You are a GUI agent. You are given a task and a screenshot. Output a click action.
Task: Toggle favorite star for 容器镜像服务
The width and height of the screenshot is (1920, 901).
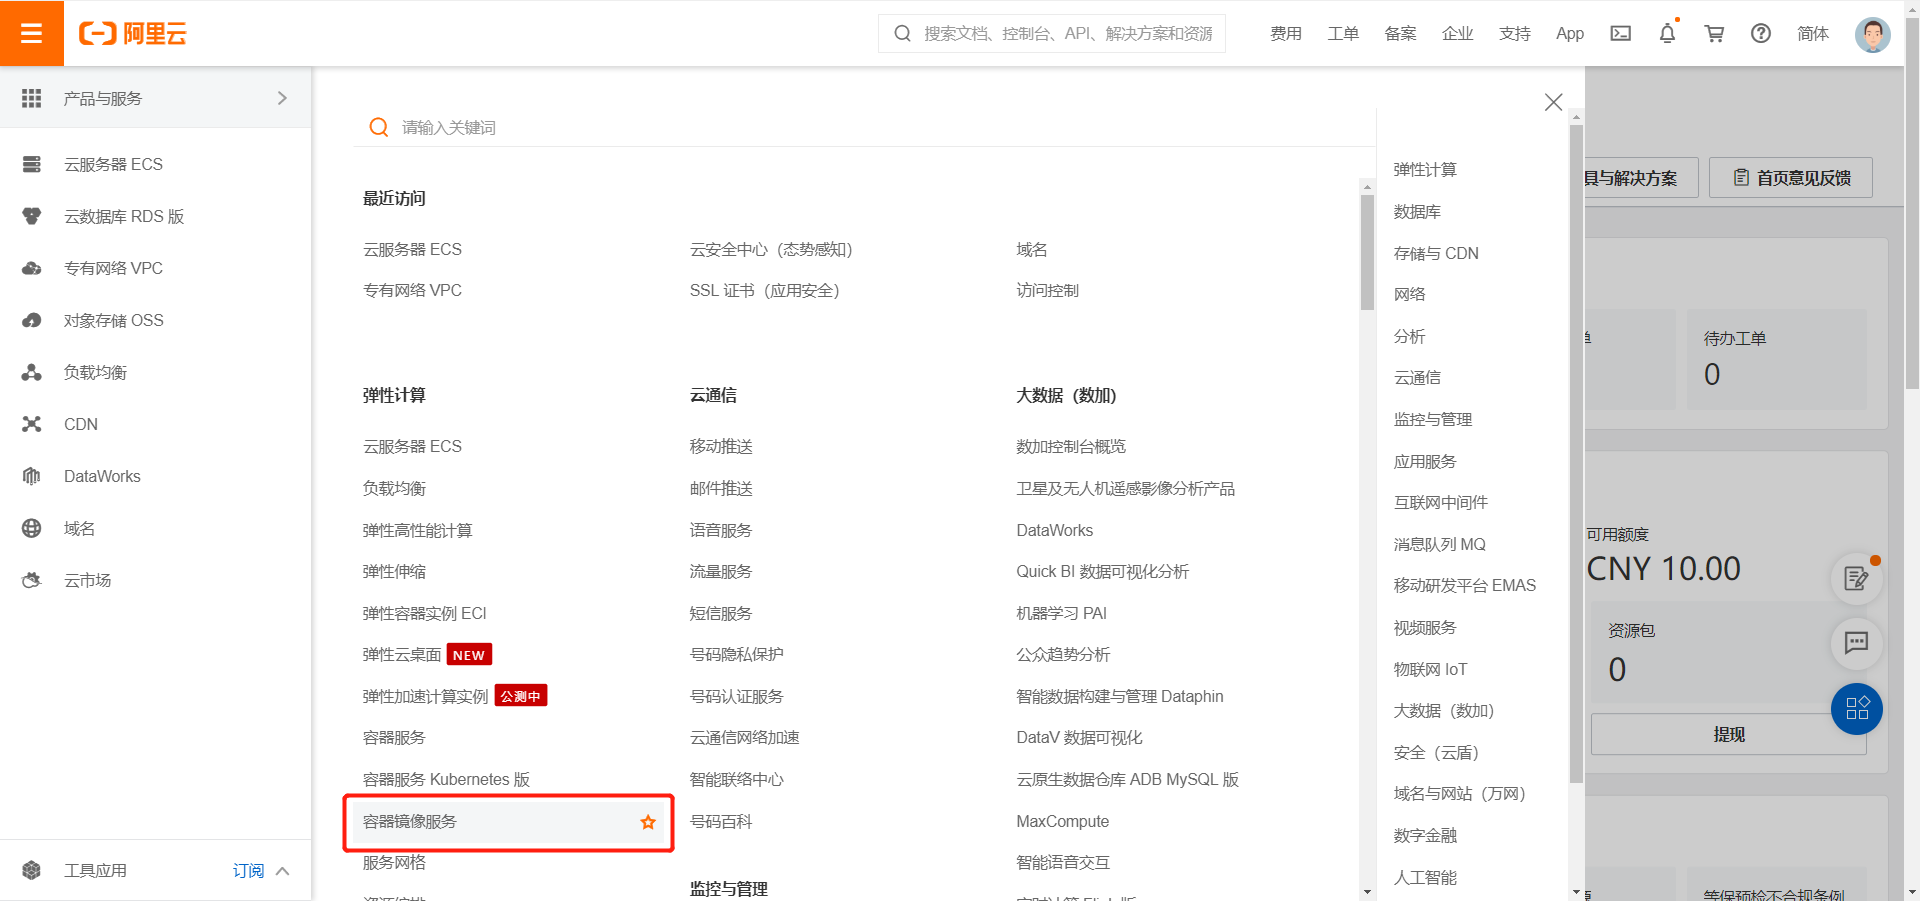pos(648,822)
